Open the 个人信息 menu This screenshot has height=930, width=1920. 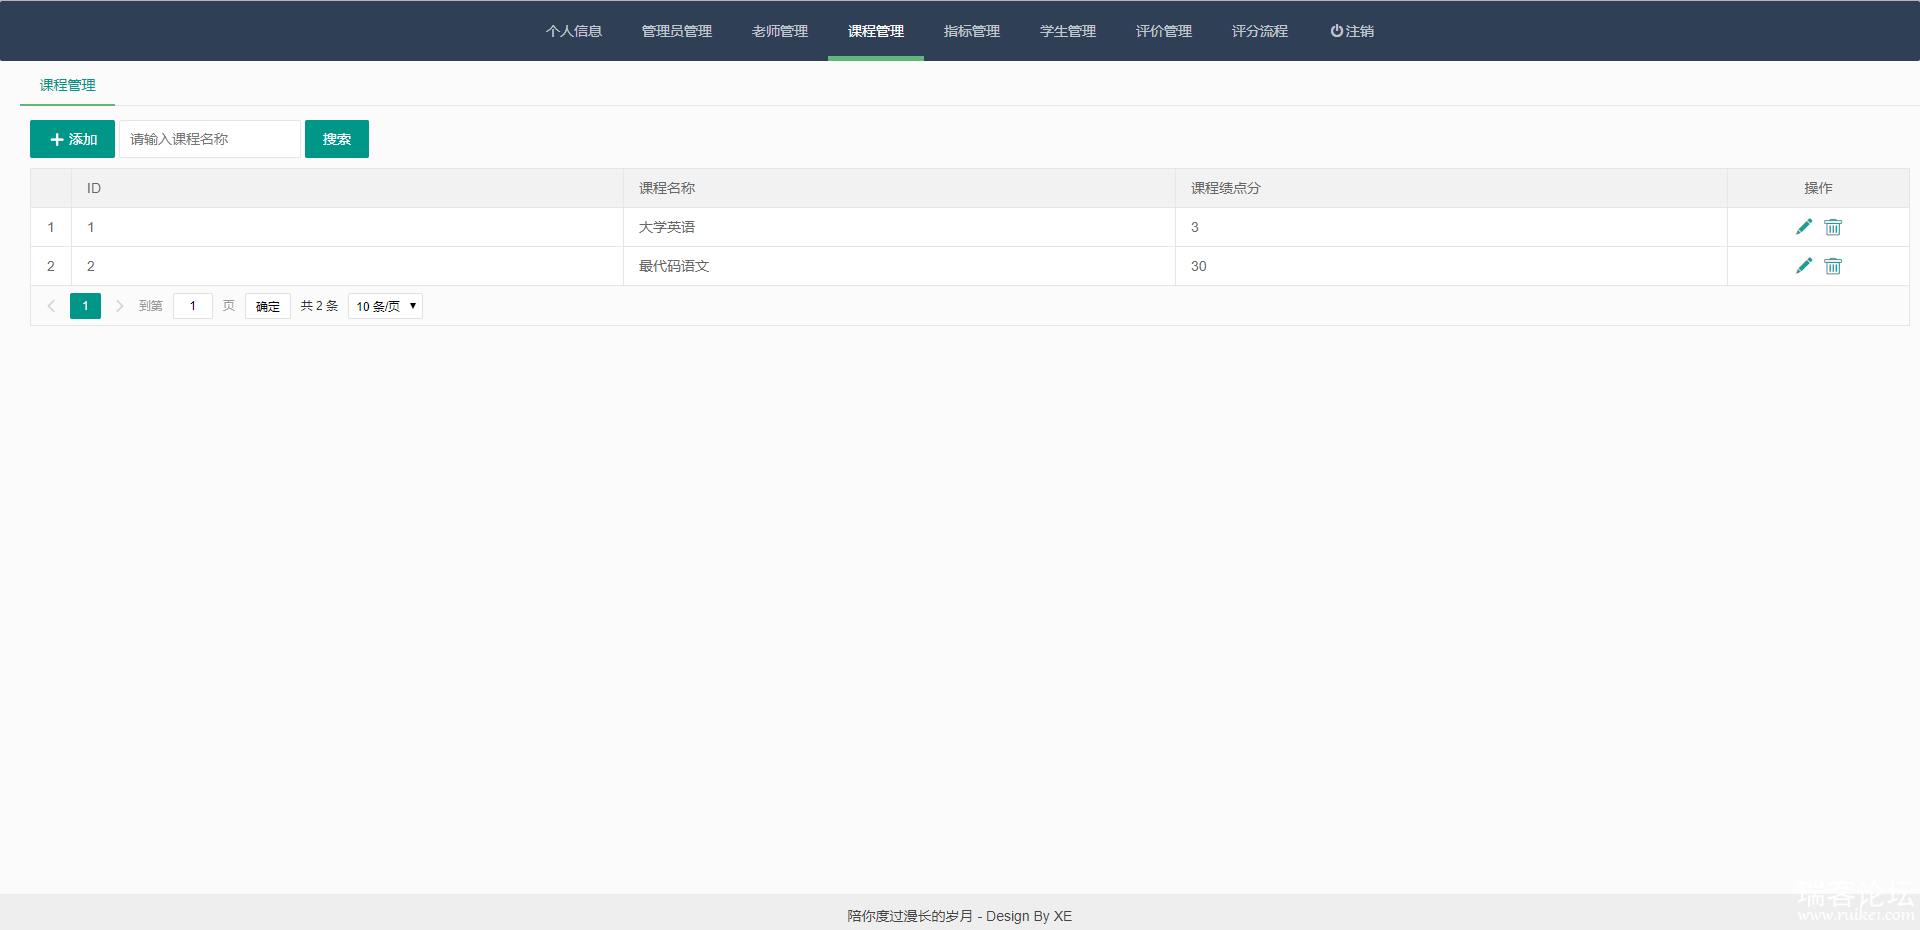[x=574, y=31]
